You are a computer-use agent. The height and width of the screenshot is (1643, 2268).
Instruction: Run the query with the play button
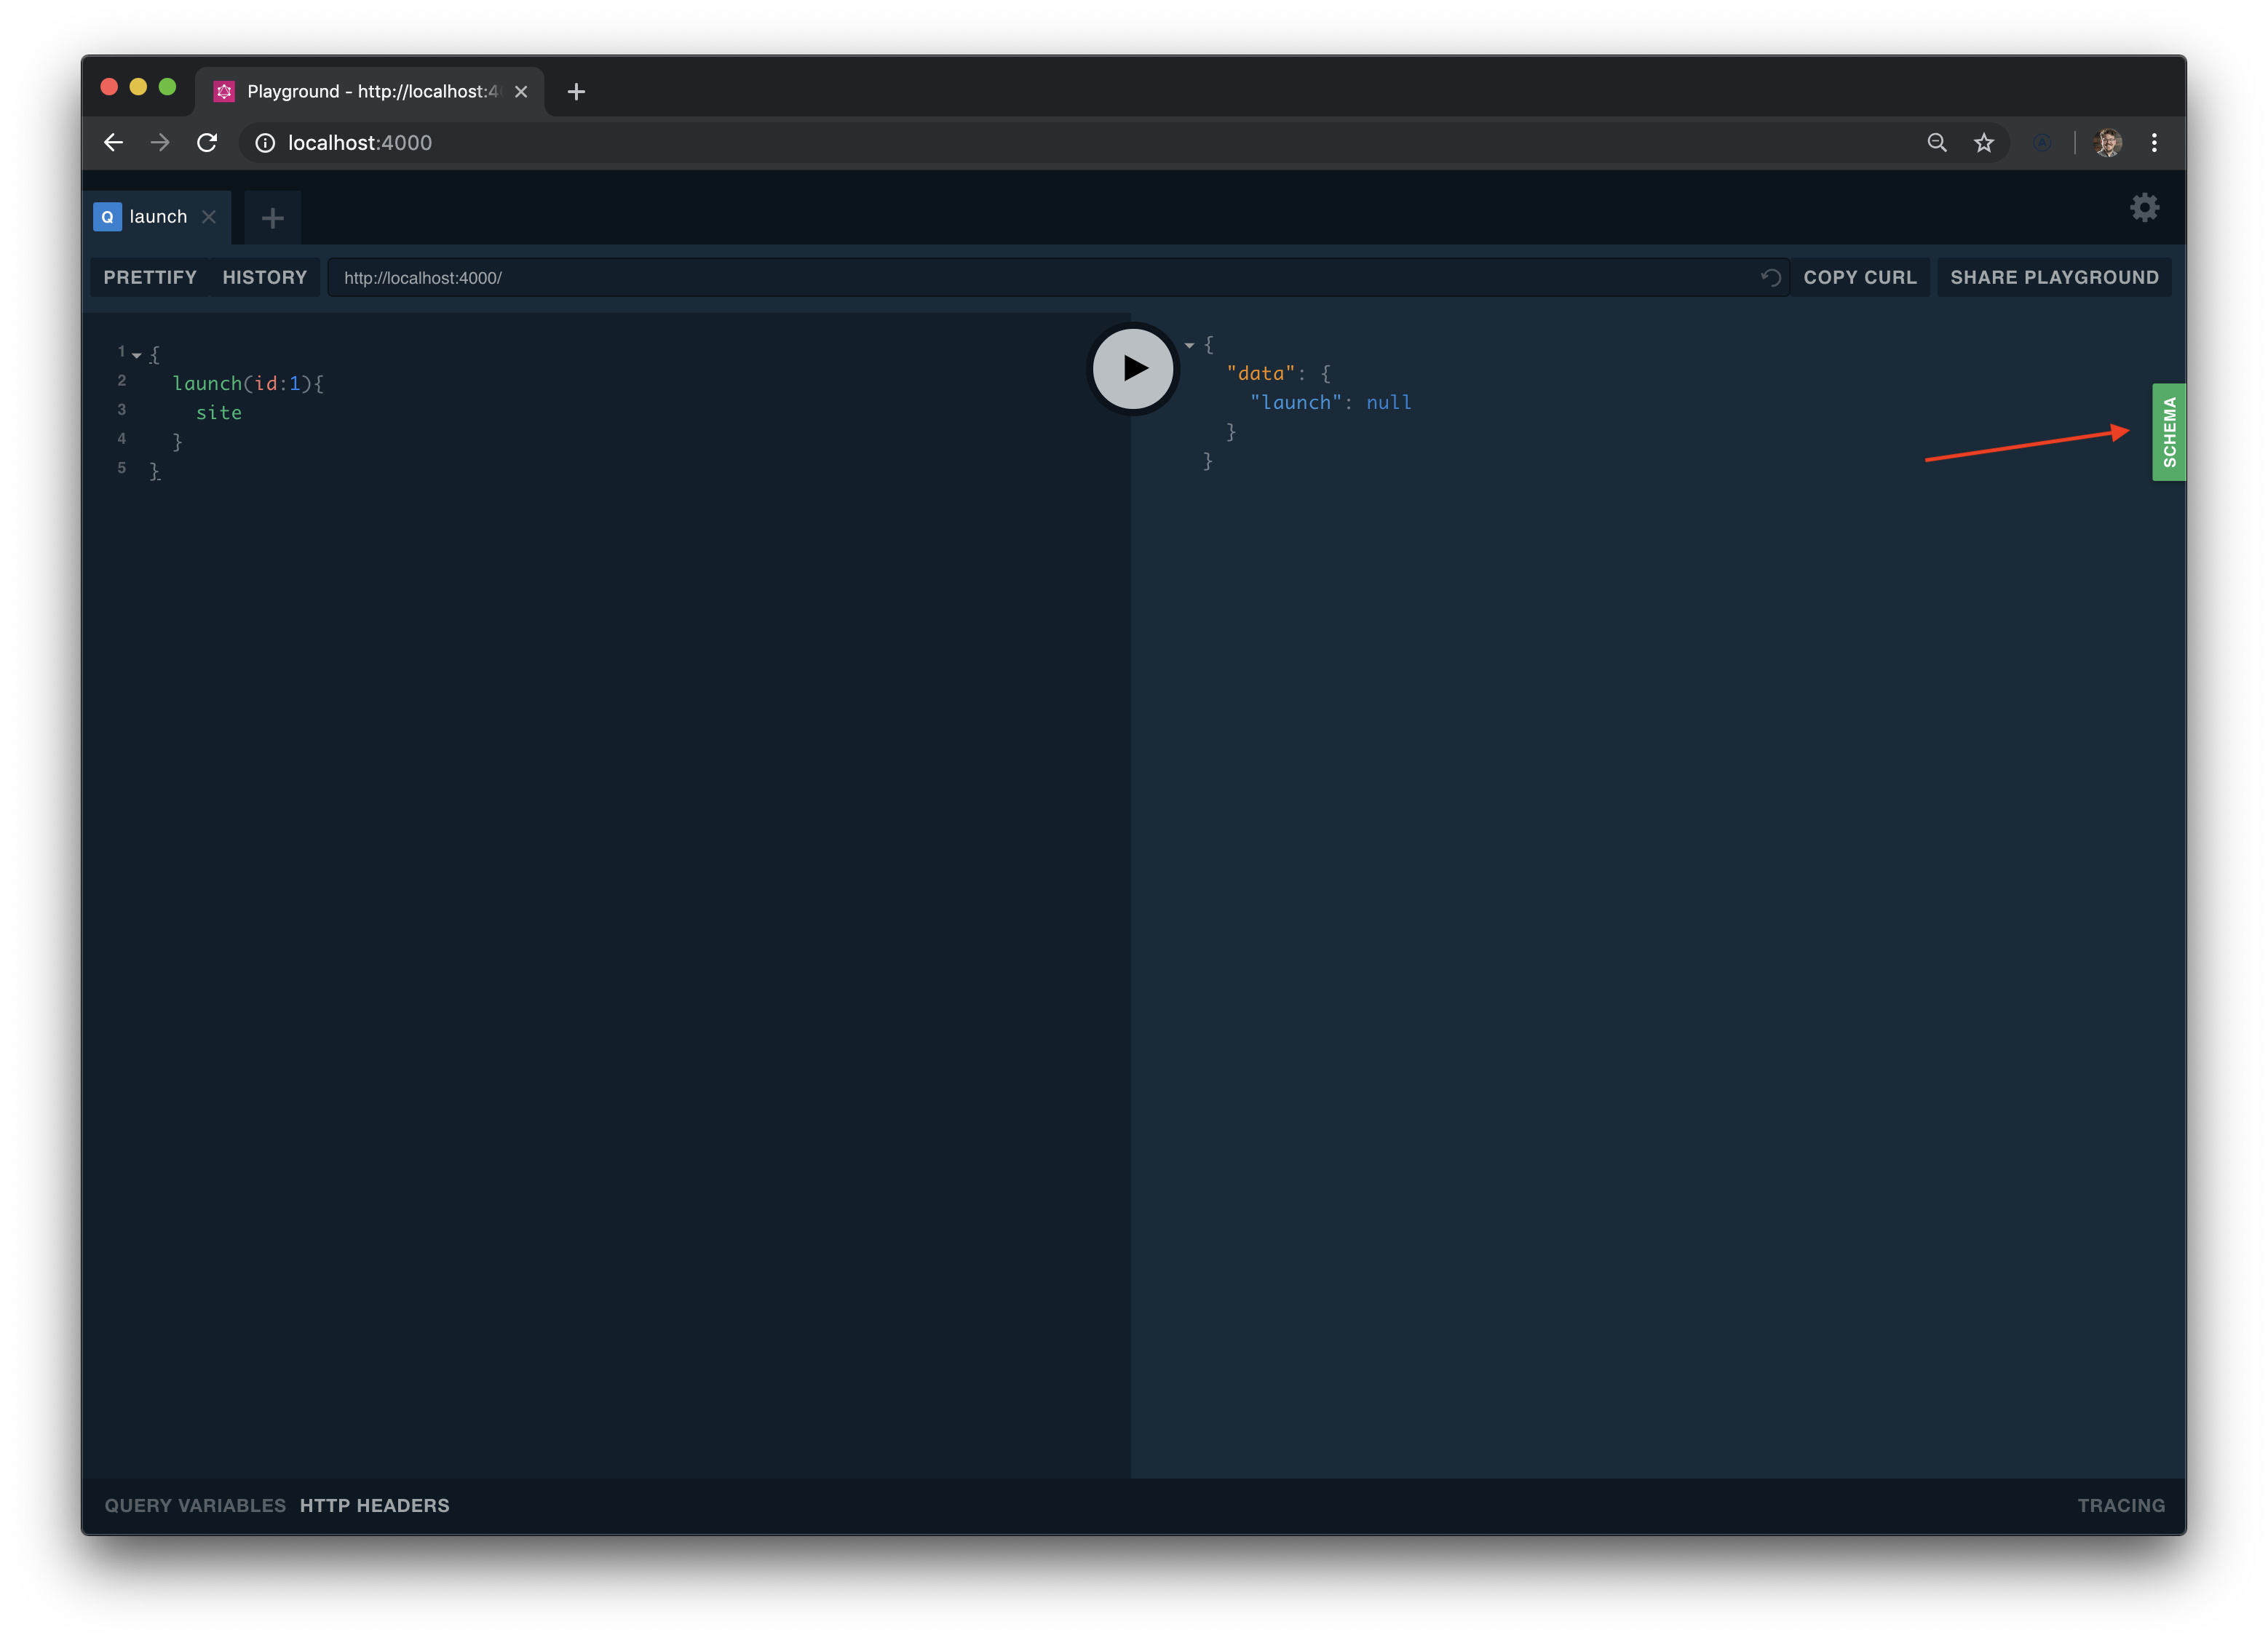point(1132,368)
